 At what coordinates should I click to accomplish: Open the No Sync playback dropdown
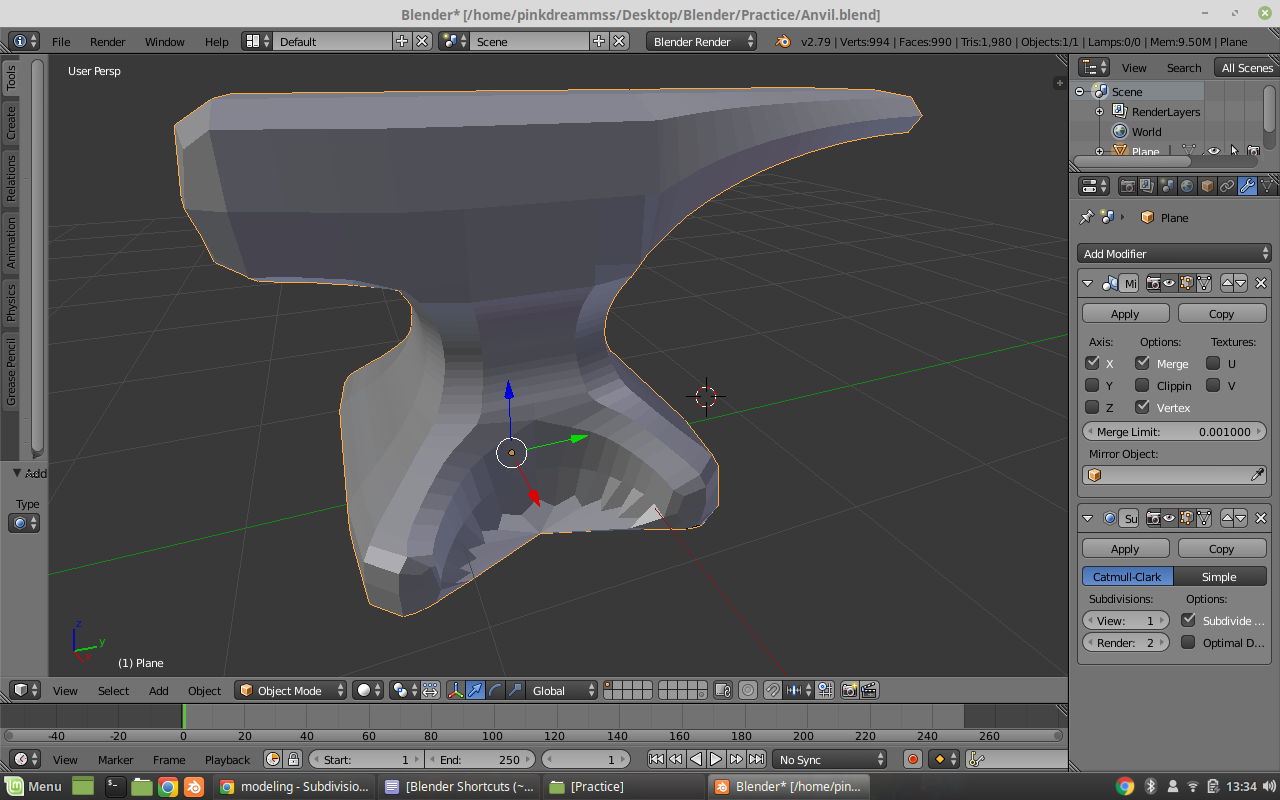click(x=830, y=759)
